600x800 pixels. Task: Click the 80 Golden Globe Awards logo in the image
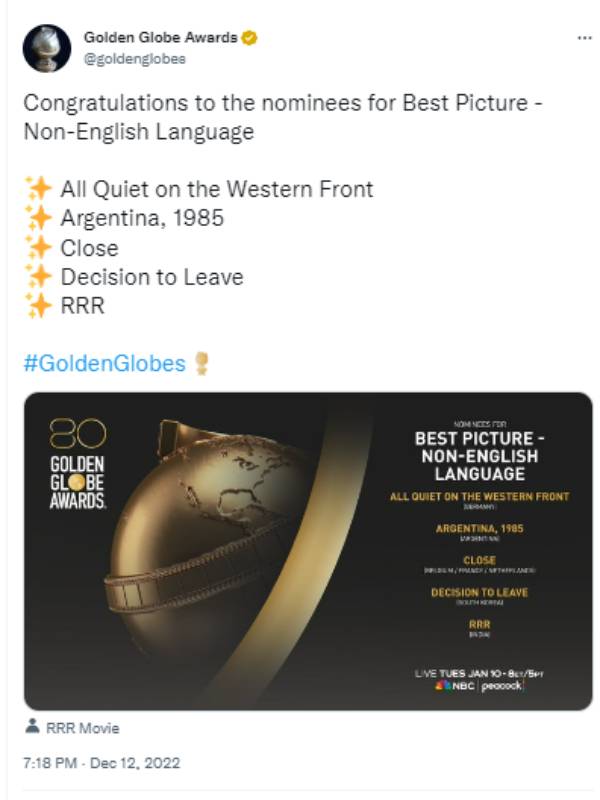78,464
